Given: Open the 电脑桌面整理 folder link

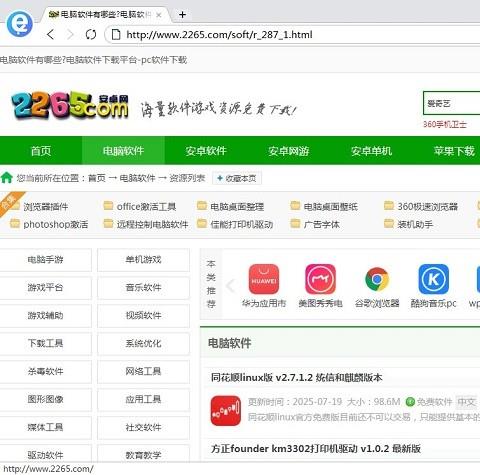Looking at the screenshot, I should [x=237, y=207].
